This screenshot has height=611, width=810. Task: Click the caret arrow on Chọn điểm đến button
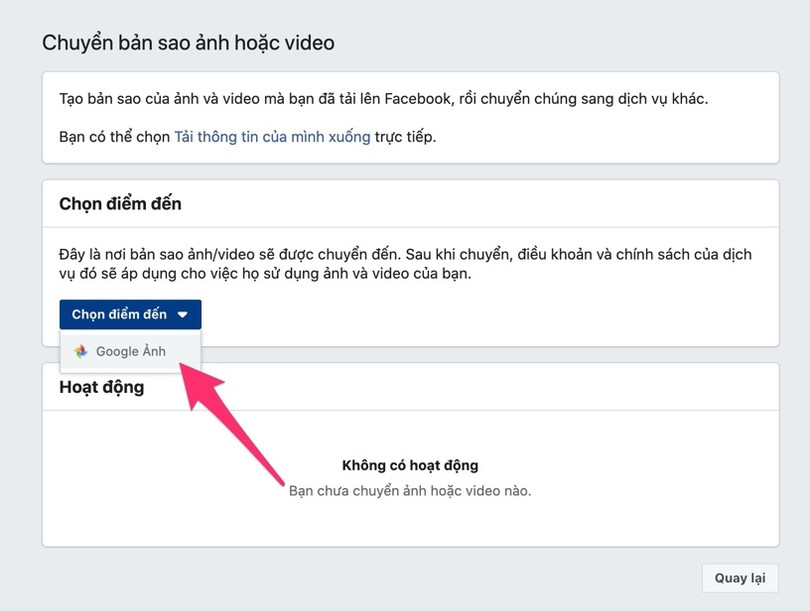point(182,315)
